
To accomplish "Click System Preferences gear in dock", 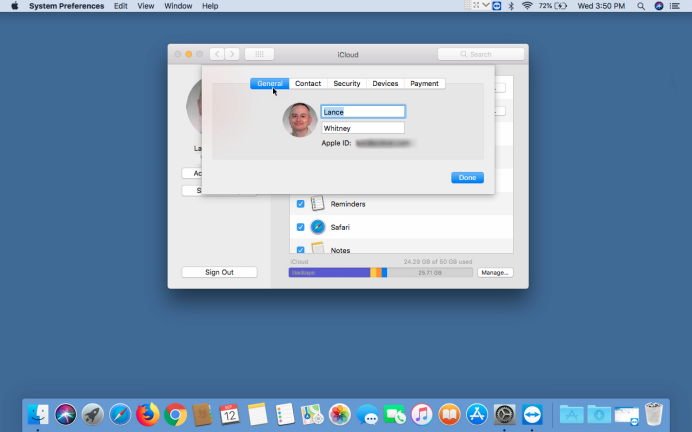I will pos(504,414).
